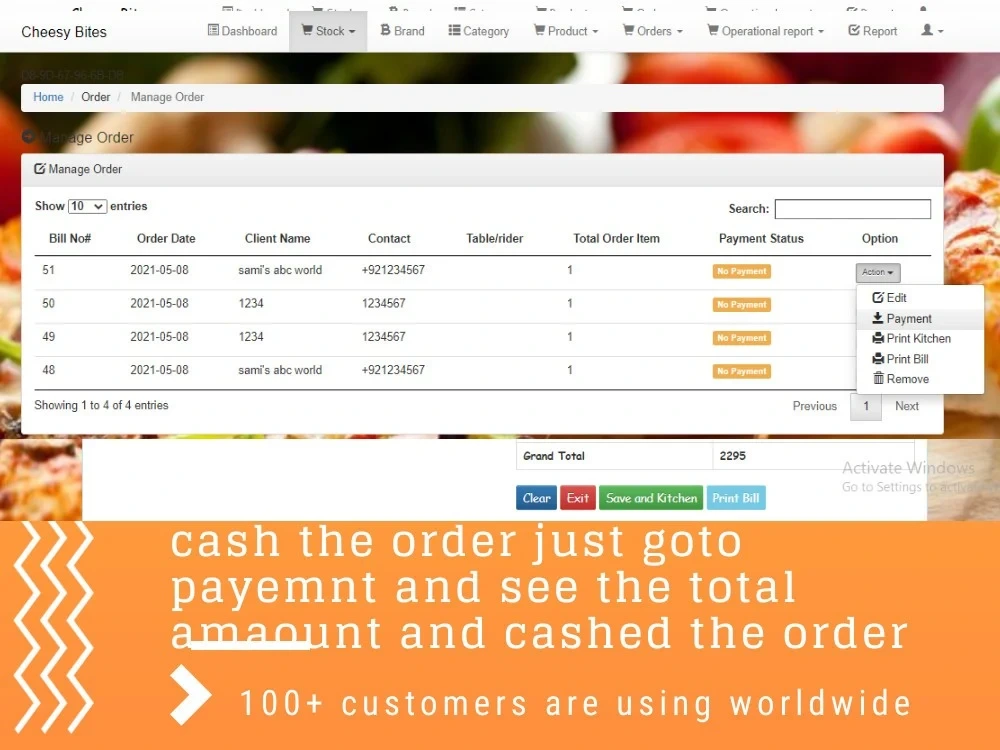Select page 1 in pagination

[865, 406]
